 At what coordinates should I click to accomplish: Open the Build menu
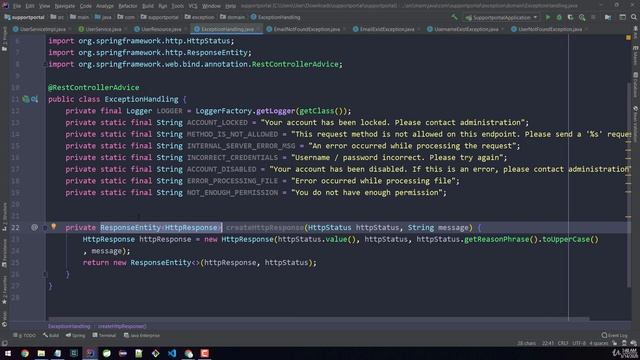[148, 6]
